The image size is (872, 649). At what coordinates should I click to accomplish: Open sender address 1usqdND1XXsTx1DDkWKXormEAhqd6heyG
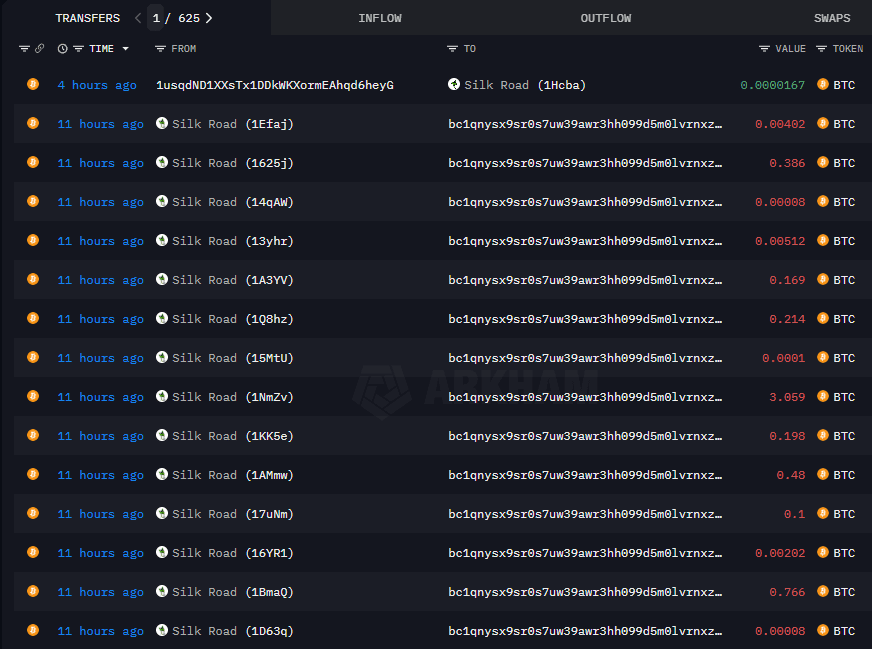[x=274, y=85]
